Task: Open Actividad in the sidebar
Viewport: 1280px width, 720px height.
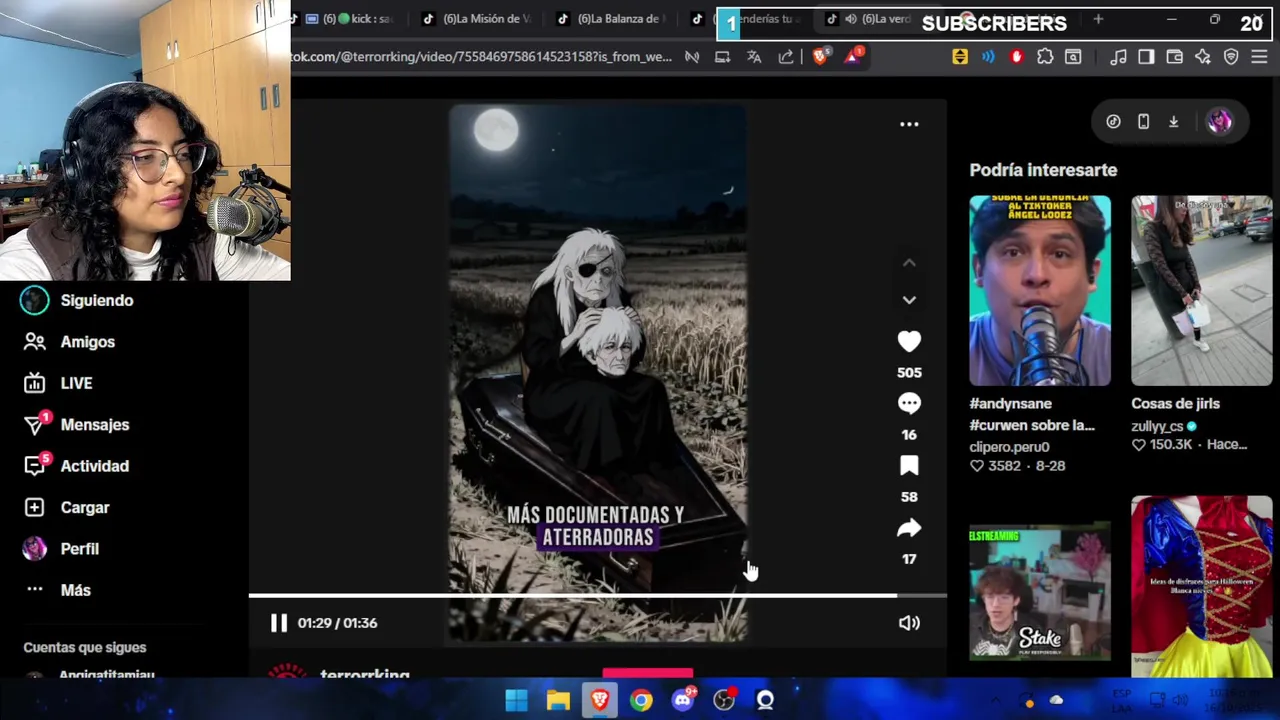Action: pyautogui.click(x=94, y=466)
